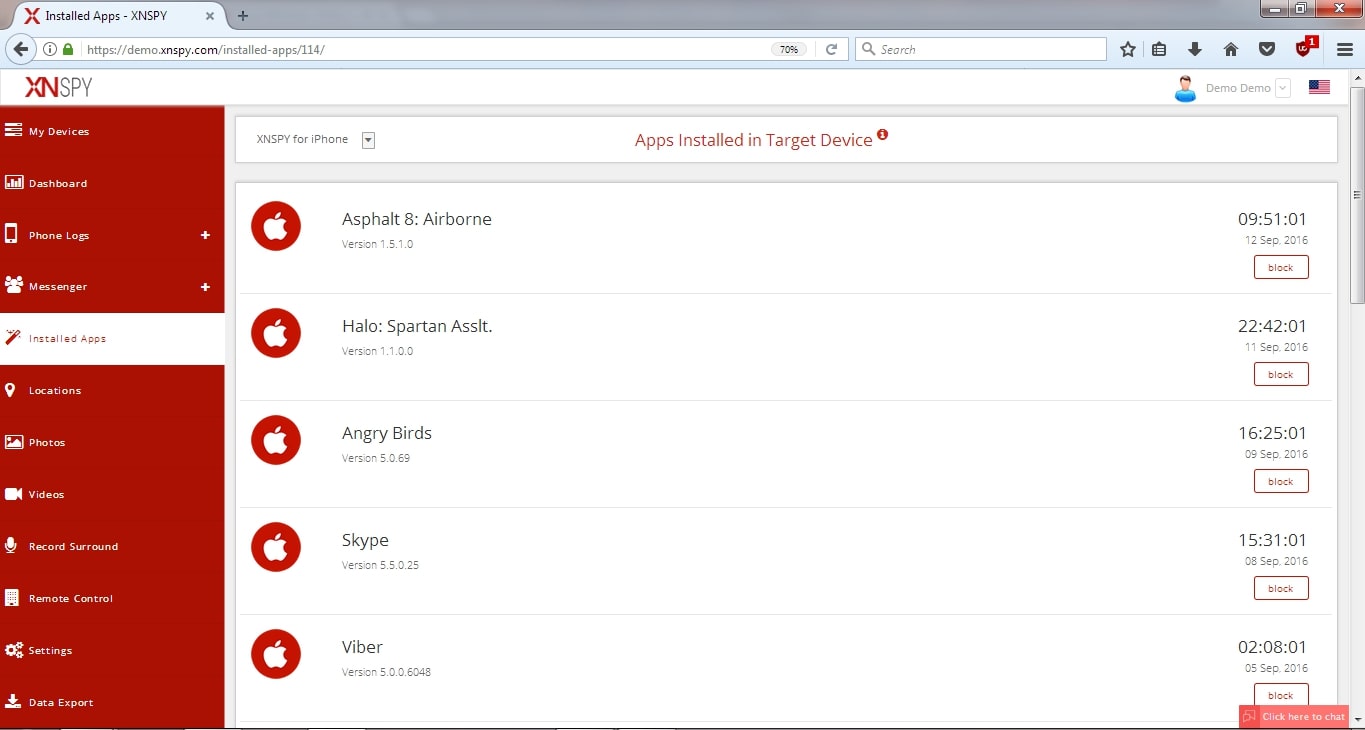Click the browser search field
1365x730 pixels.
[x=981, y=49]
